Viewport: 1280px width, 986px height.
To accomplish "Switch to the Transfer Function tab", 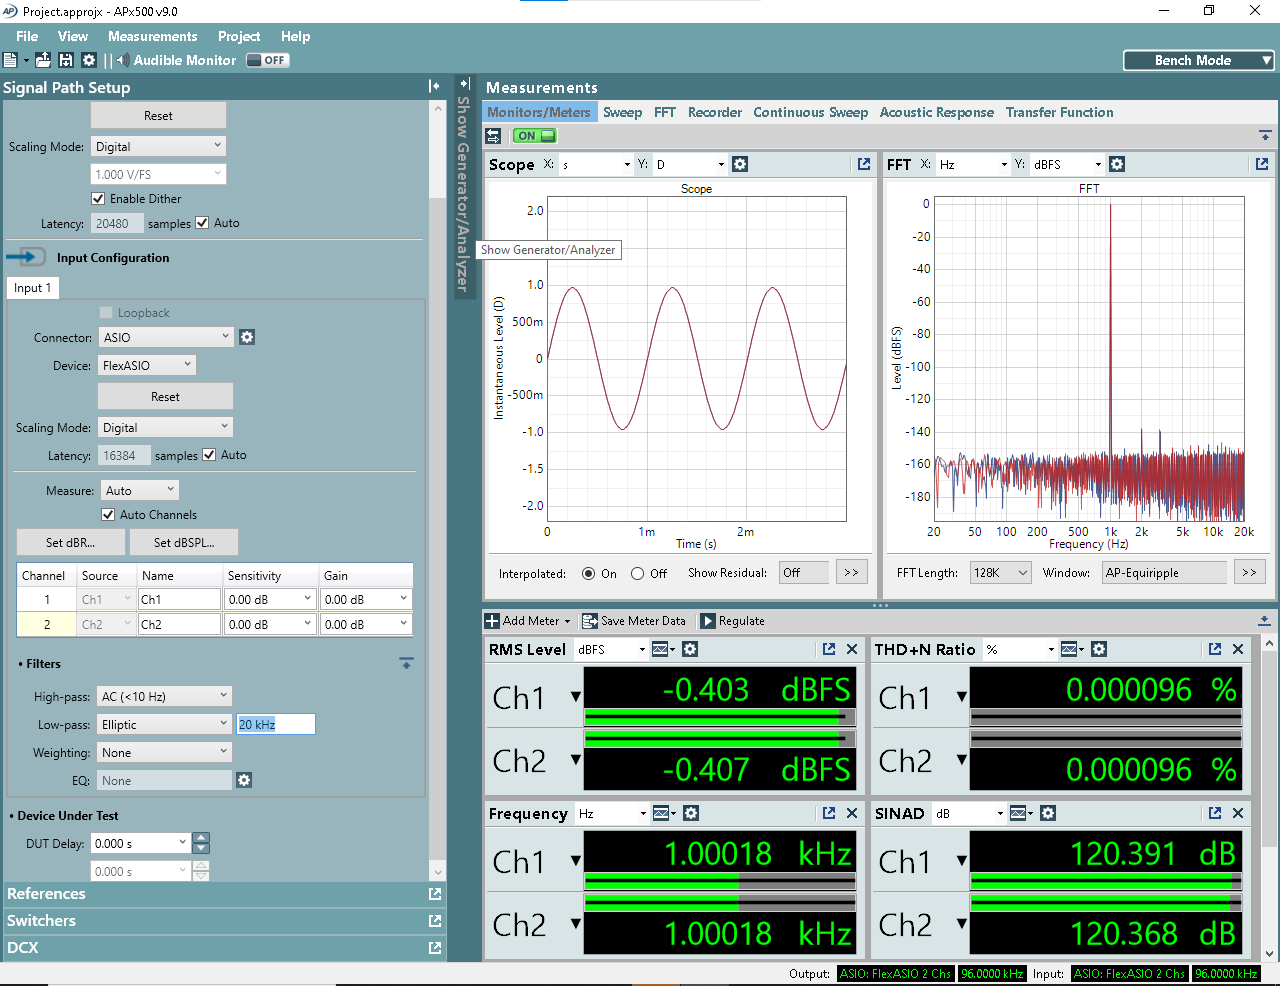I will pos(1060,112).
